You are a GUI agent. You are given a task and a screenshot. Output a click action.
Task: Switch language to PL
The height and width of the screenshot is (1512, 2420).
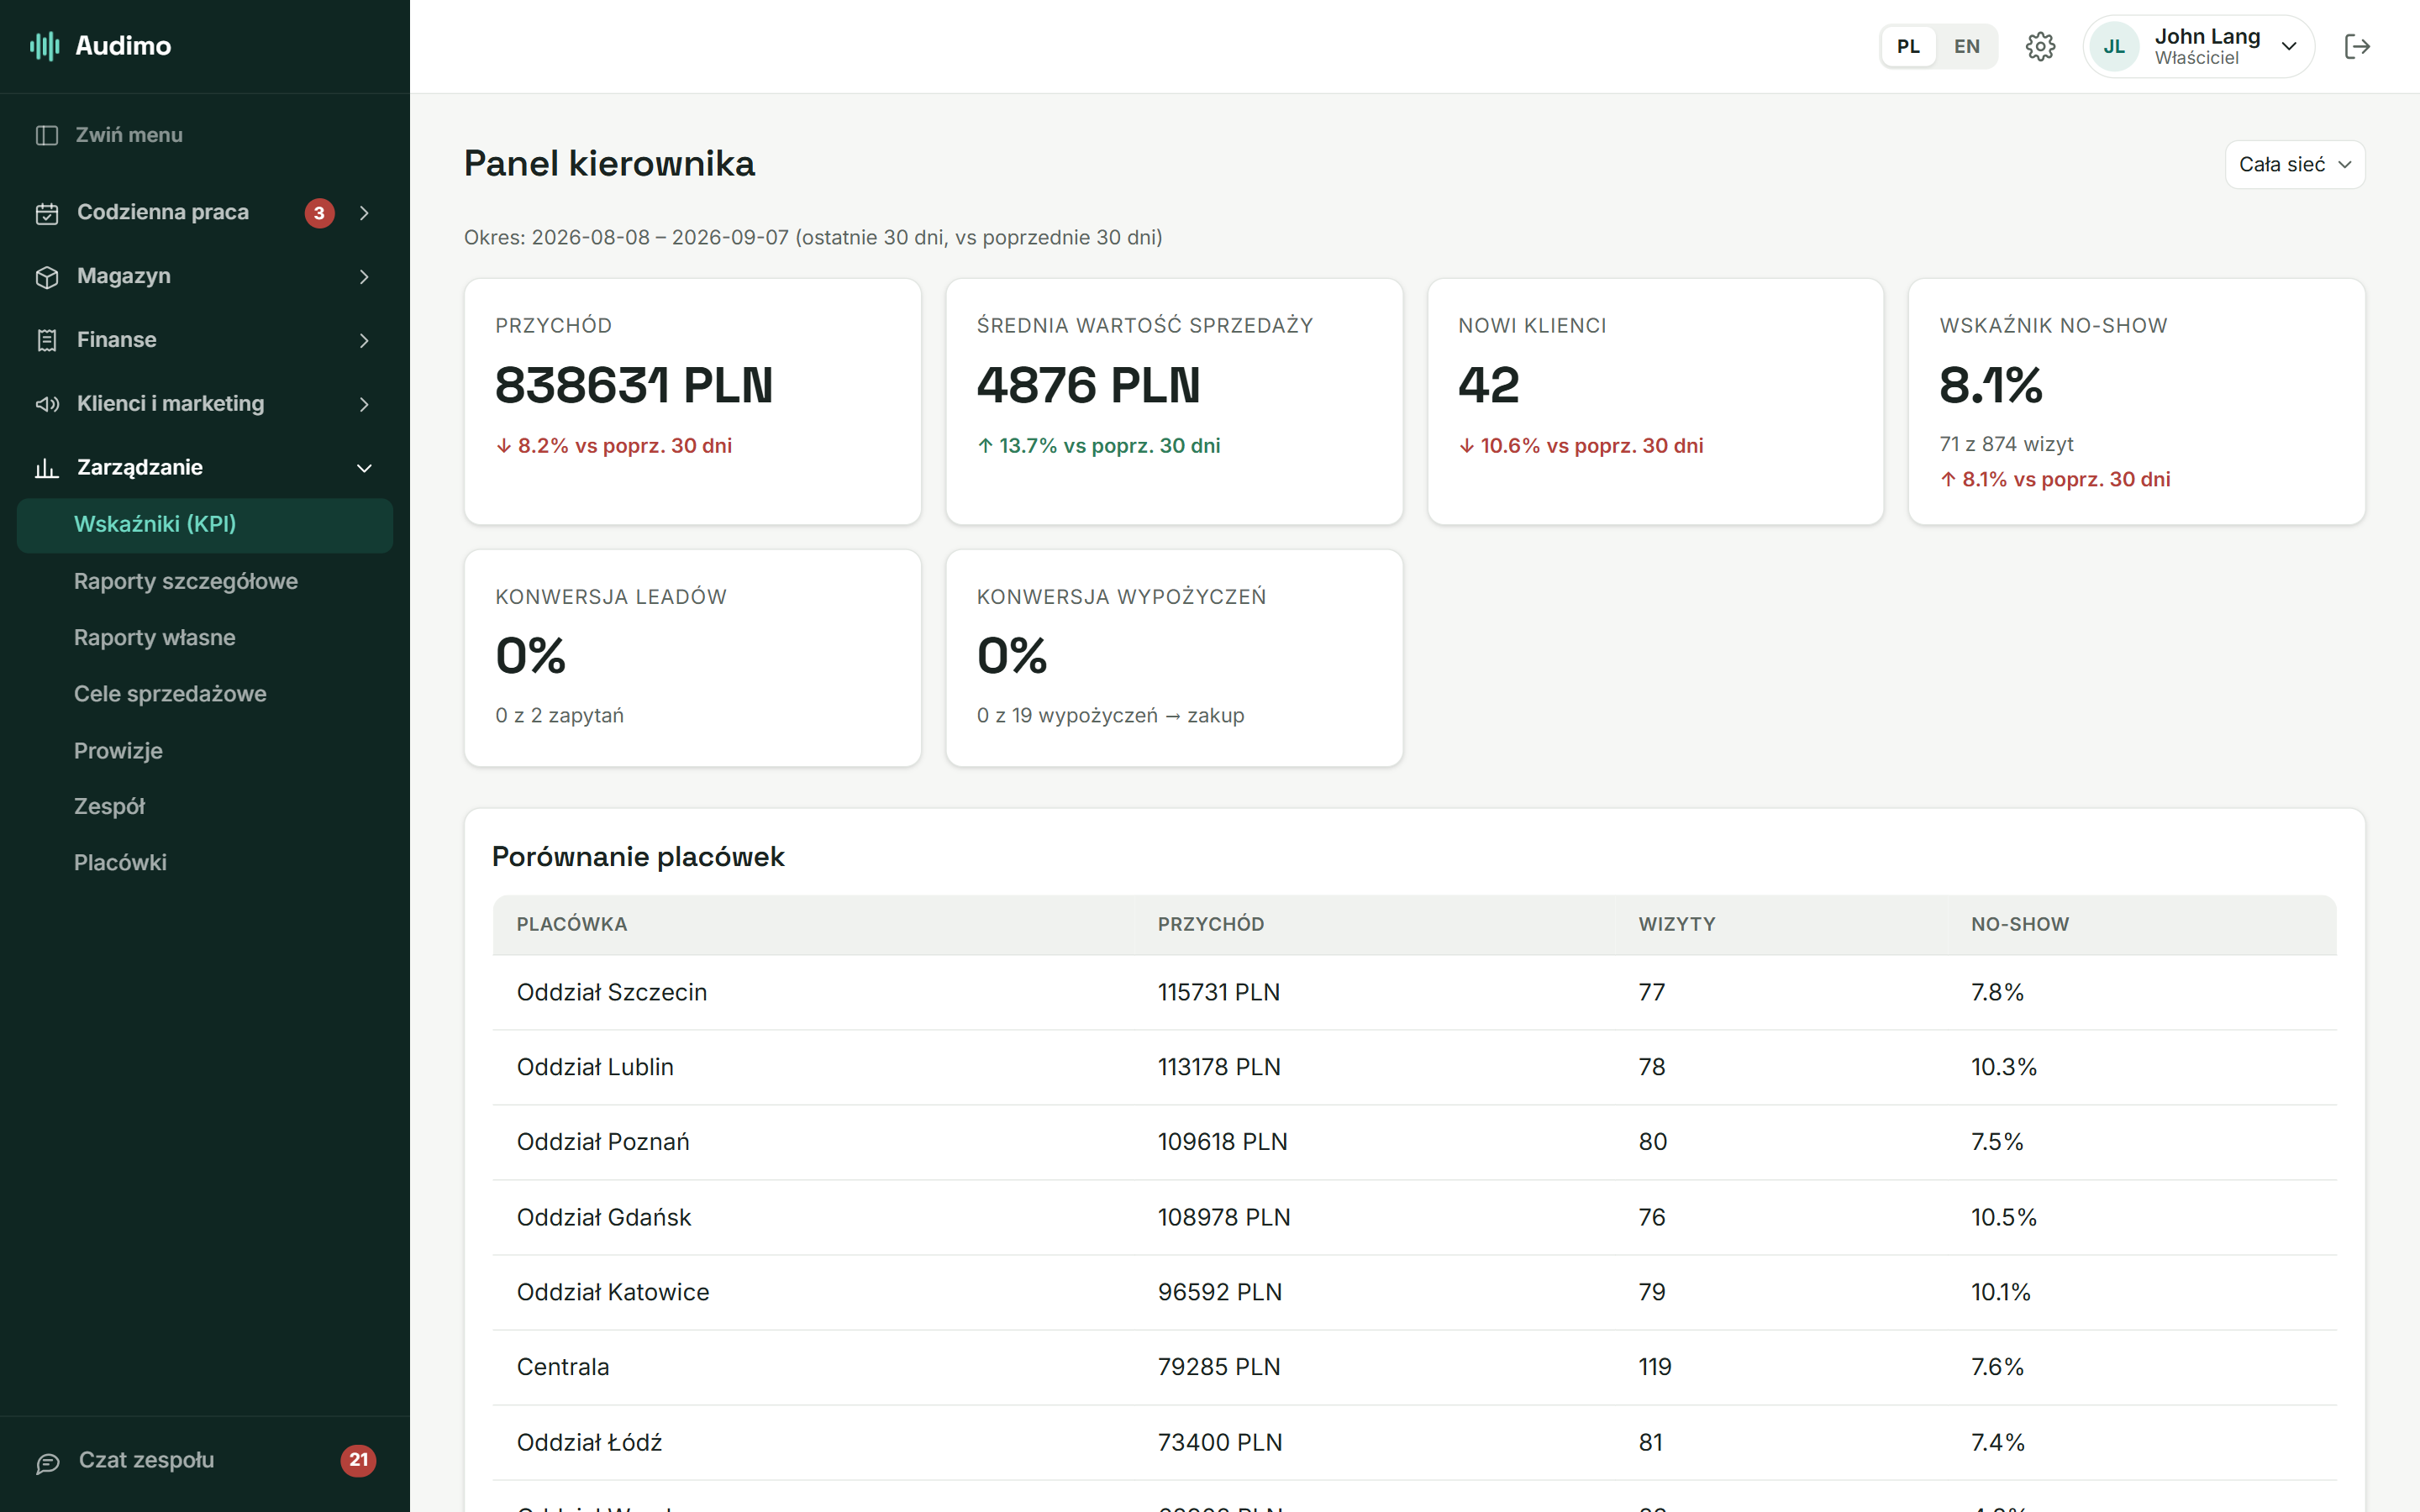(x=1908, y=46)
